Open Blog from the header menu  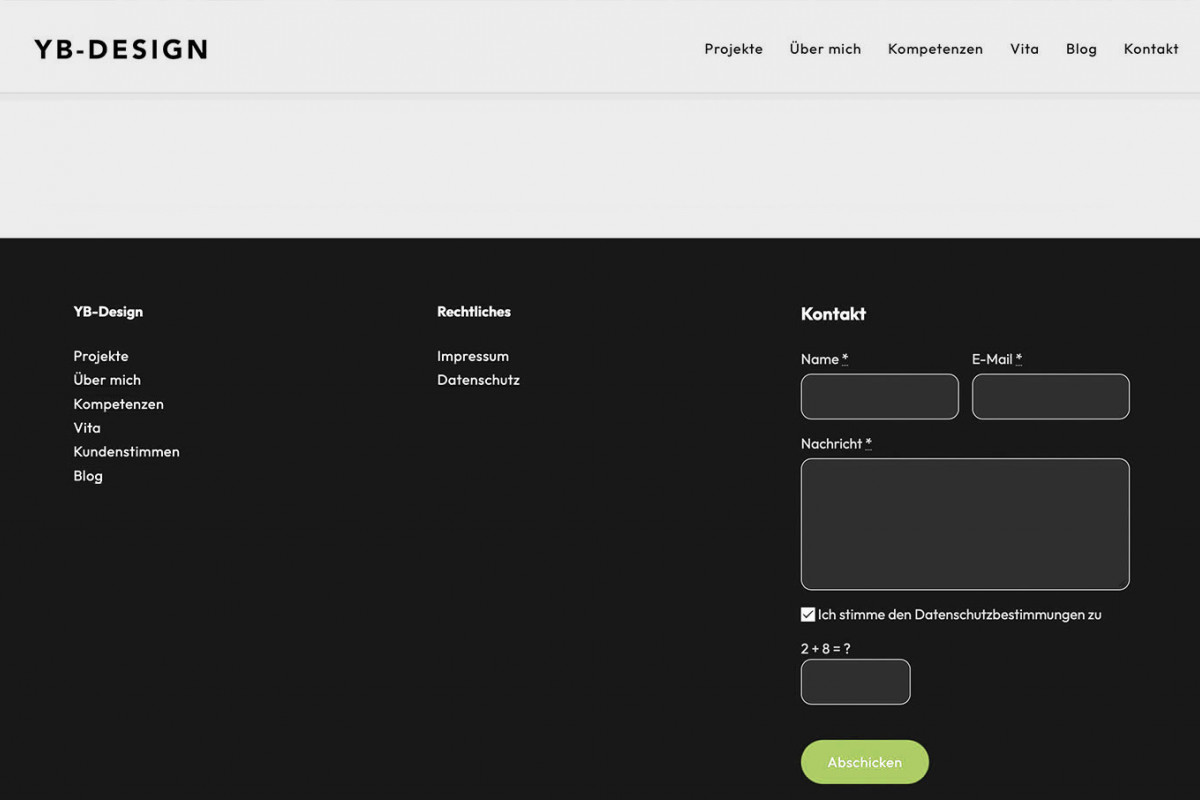[1081, 49]
